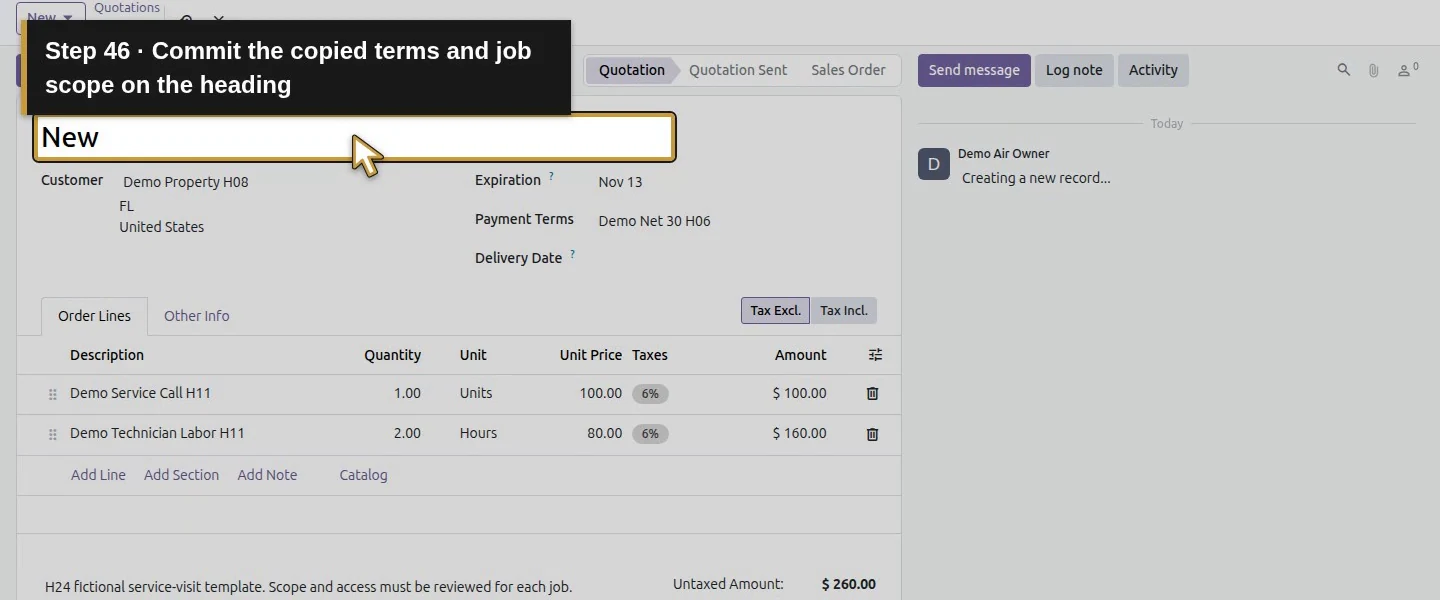Screen dimensions: 1440x600
Task: Edit quantity 1.00 of Service Call line
Action: [x=407, y=393]
